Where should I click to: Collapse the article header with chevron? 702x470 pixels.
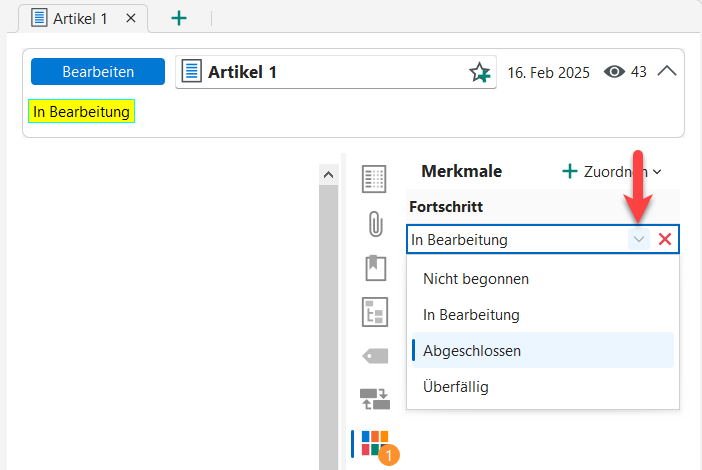coord(667,72)
